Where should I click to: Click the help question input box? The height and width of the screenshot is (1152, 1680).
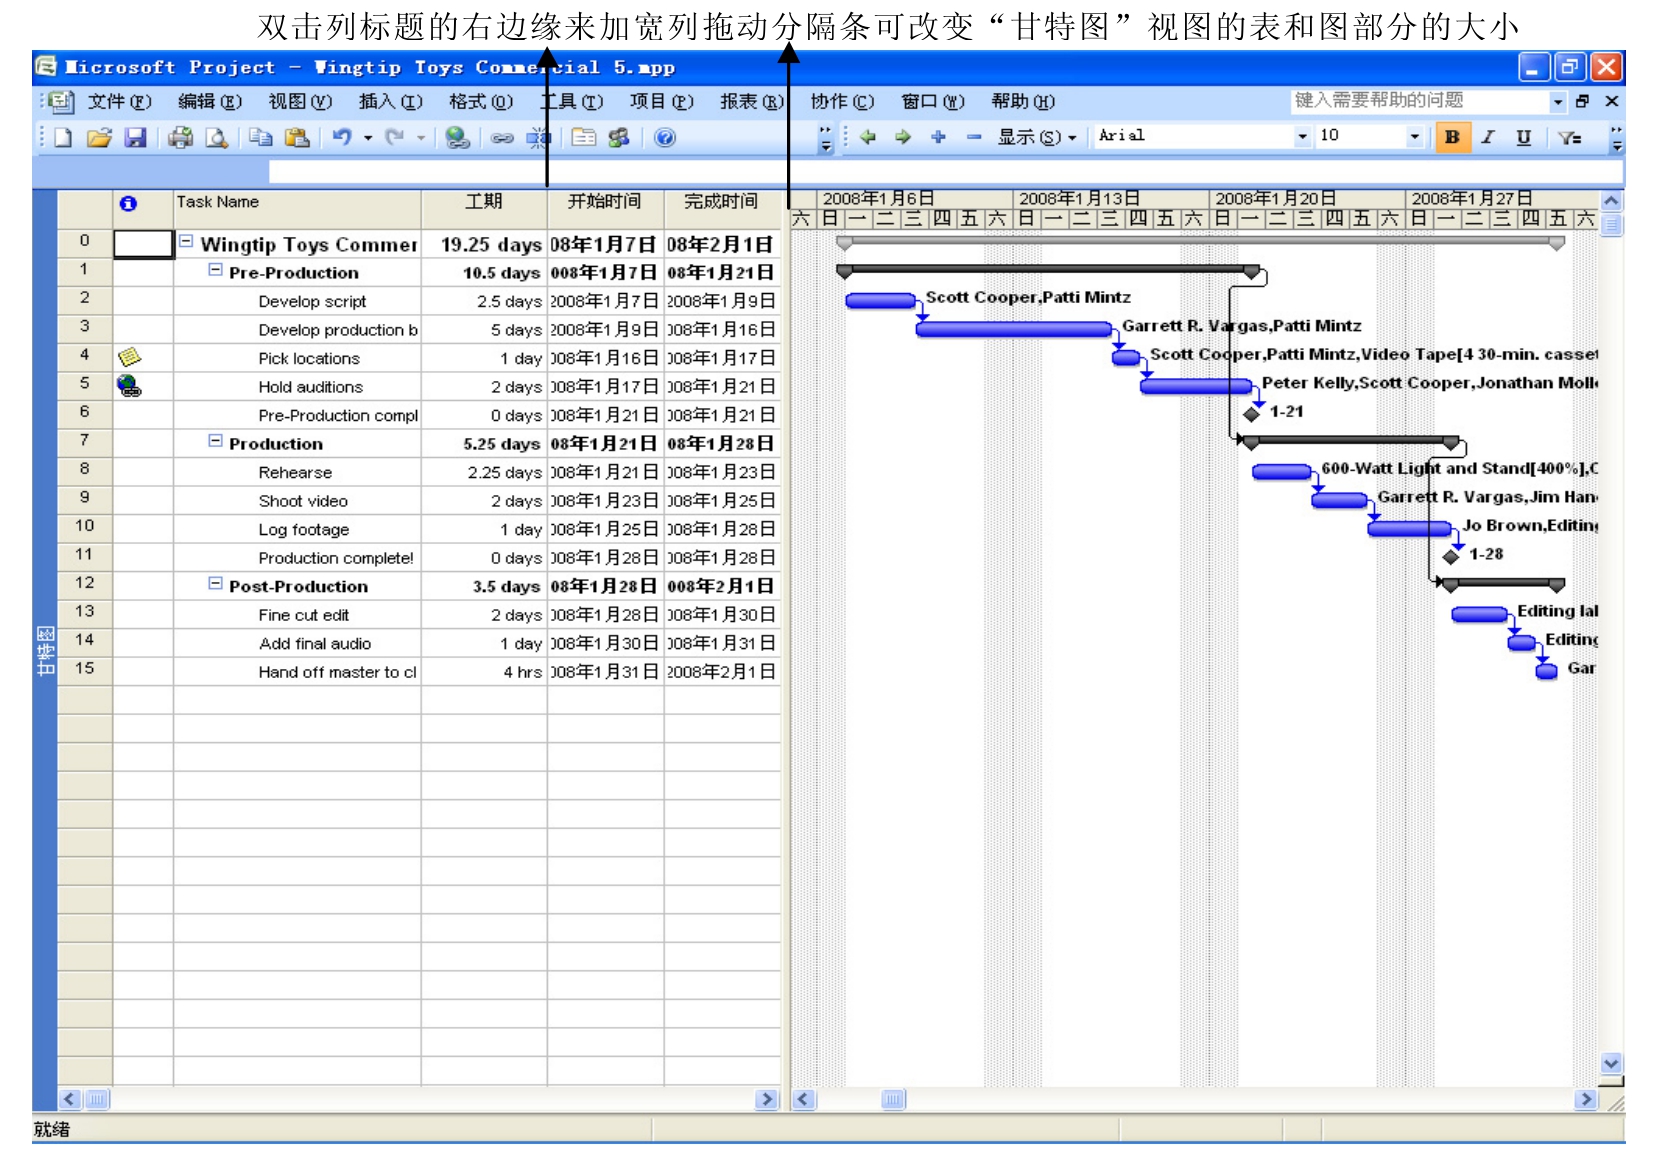(1420, 101)
